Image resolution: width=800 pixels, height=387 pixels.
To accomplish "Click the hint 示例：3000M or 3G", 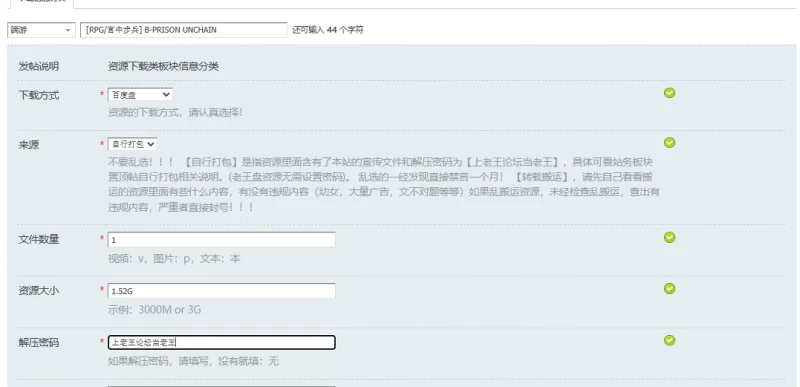I will click(x=154, y=309).
